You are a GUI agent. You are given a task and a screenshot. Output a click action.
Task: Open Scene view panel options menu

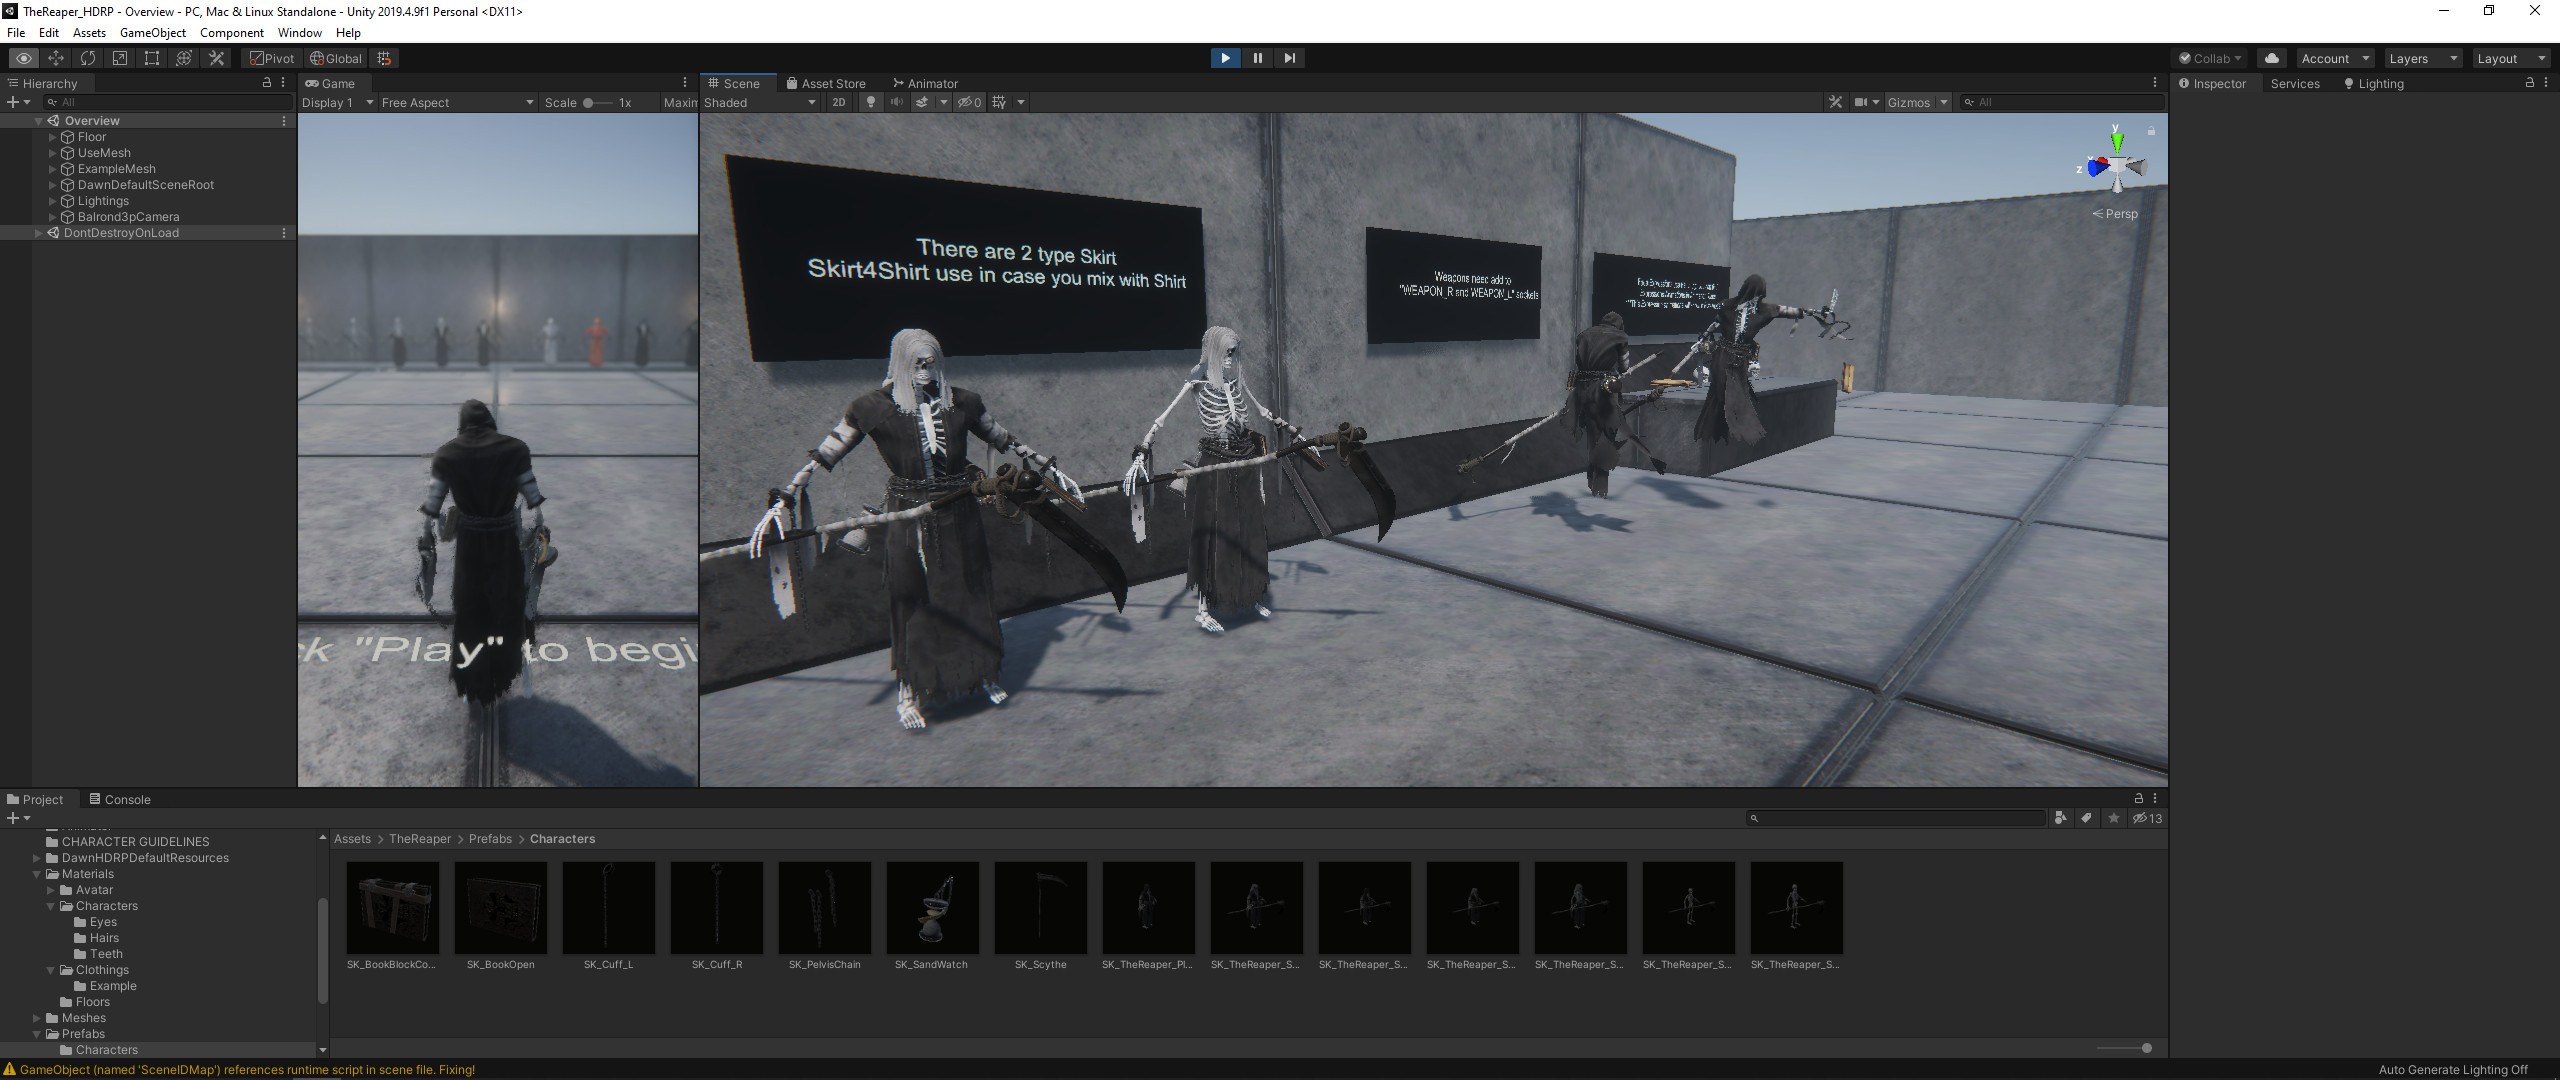pos(2155,83)
